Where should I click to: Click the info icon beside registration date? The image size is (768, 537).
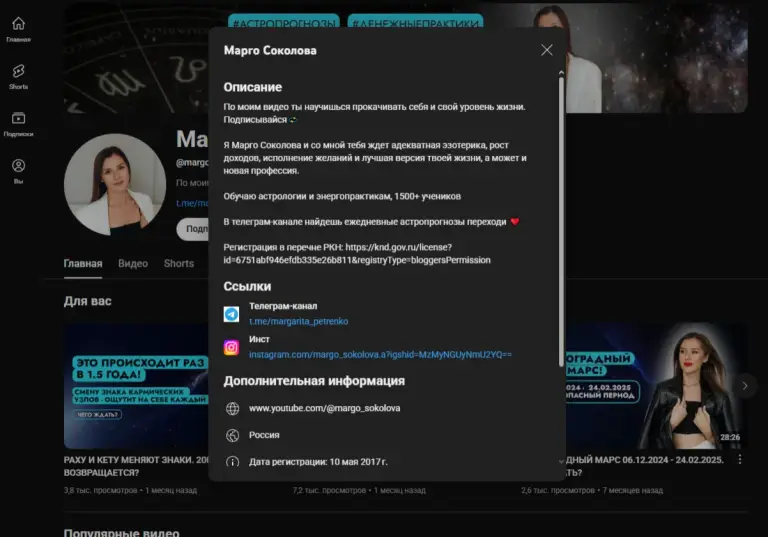233,462
